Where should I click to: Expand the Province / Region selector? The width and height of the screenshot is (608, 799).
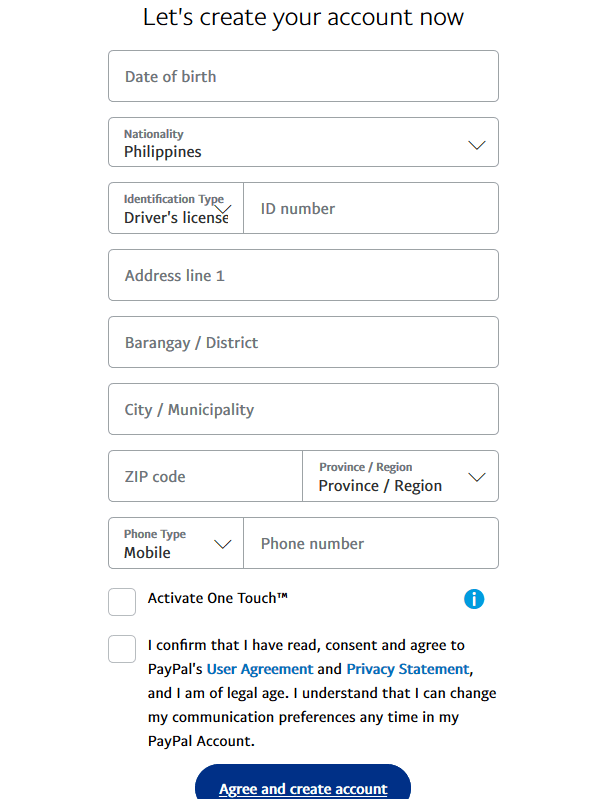click(x=390, y=477)
